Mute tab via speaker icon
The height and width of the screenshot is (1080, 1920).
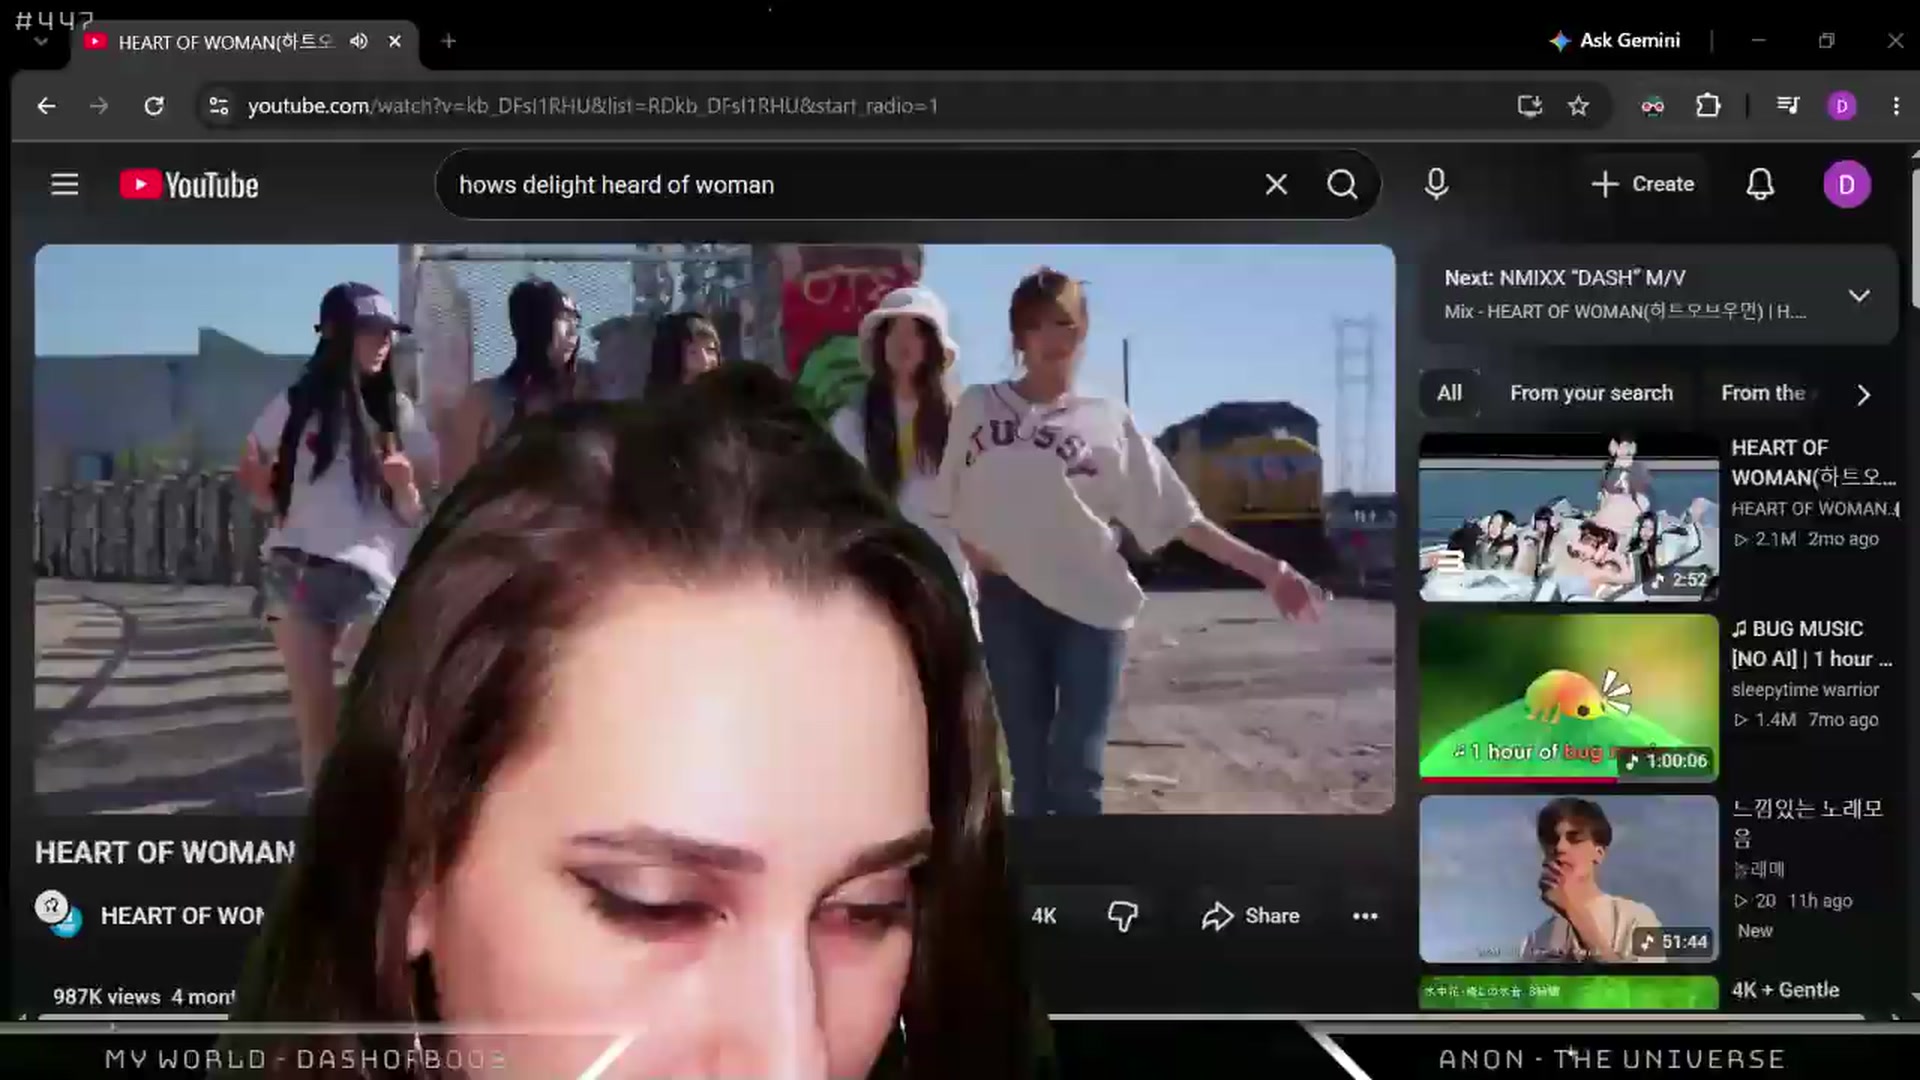coord(359,41)
